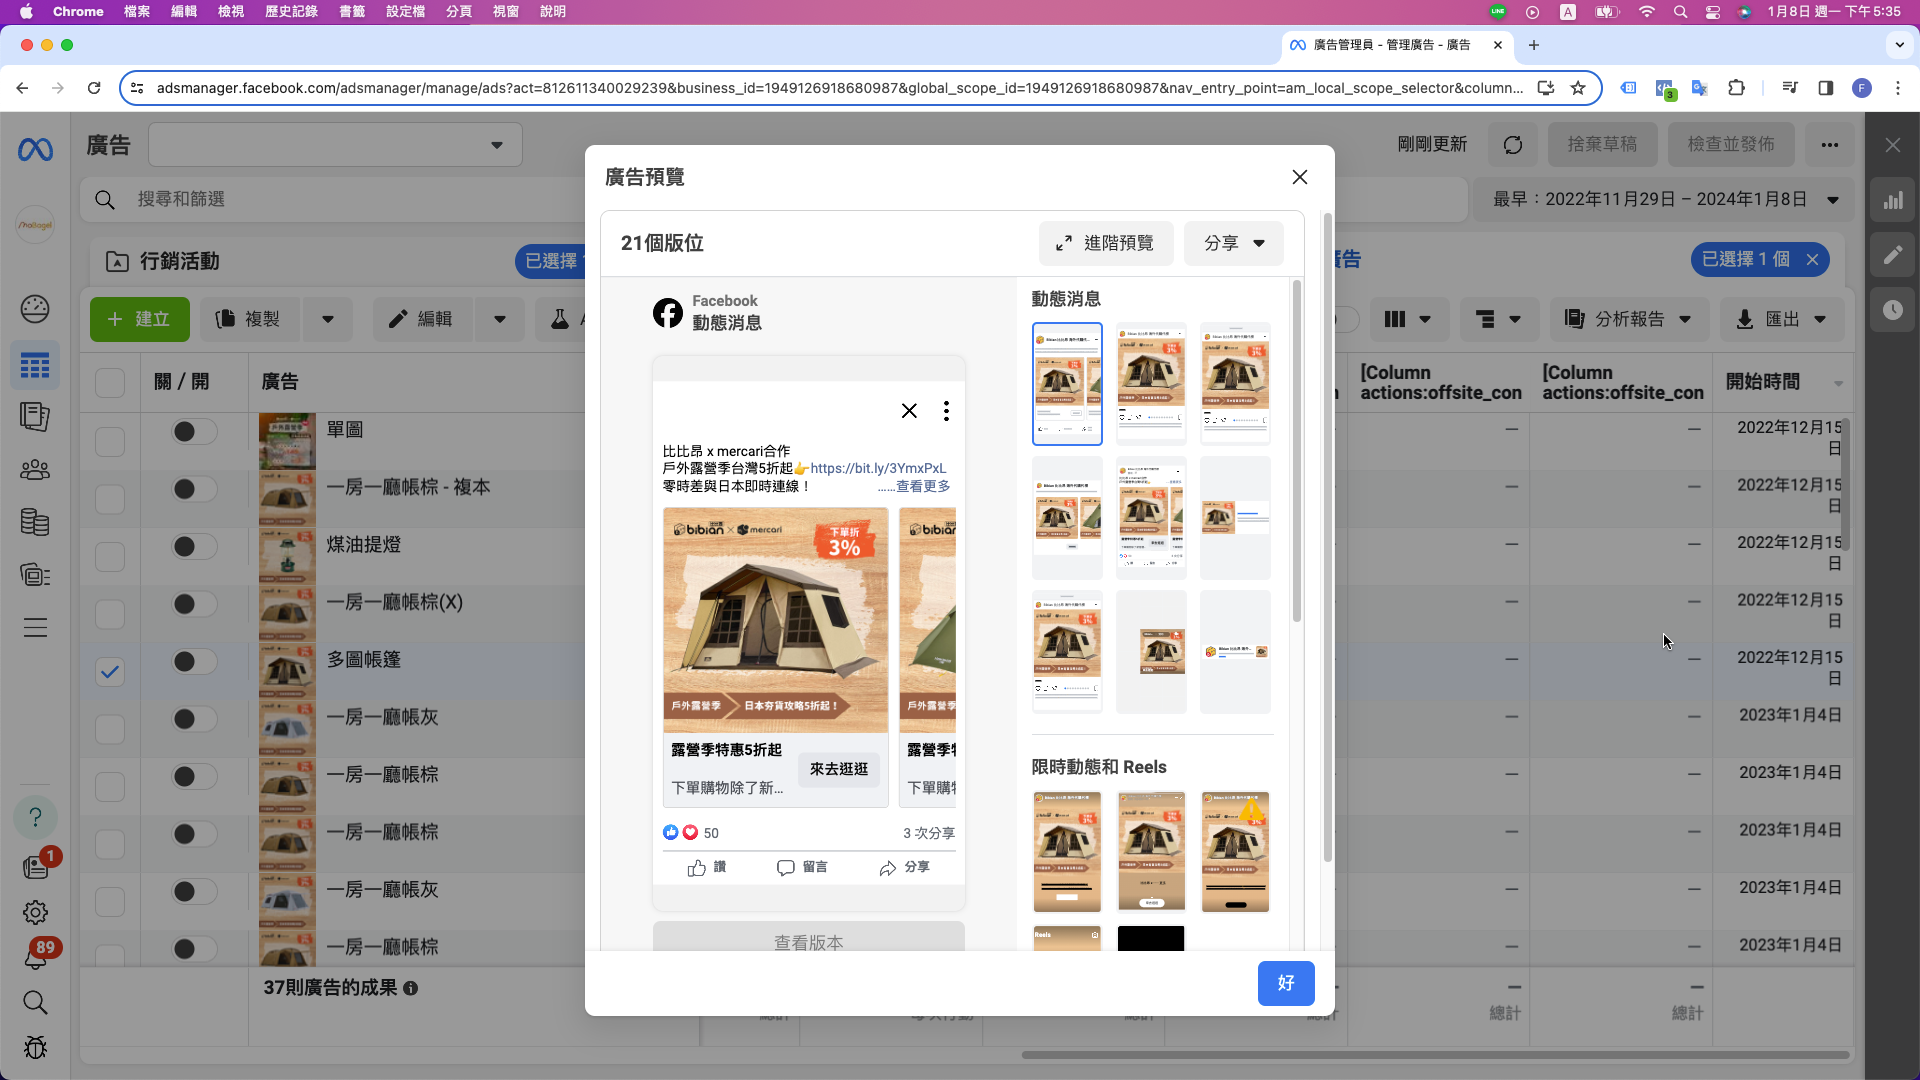Screen dimensions: 1920x1080
Task: Close the 廣告預覽 dialog
Action: click(1300, 177)
